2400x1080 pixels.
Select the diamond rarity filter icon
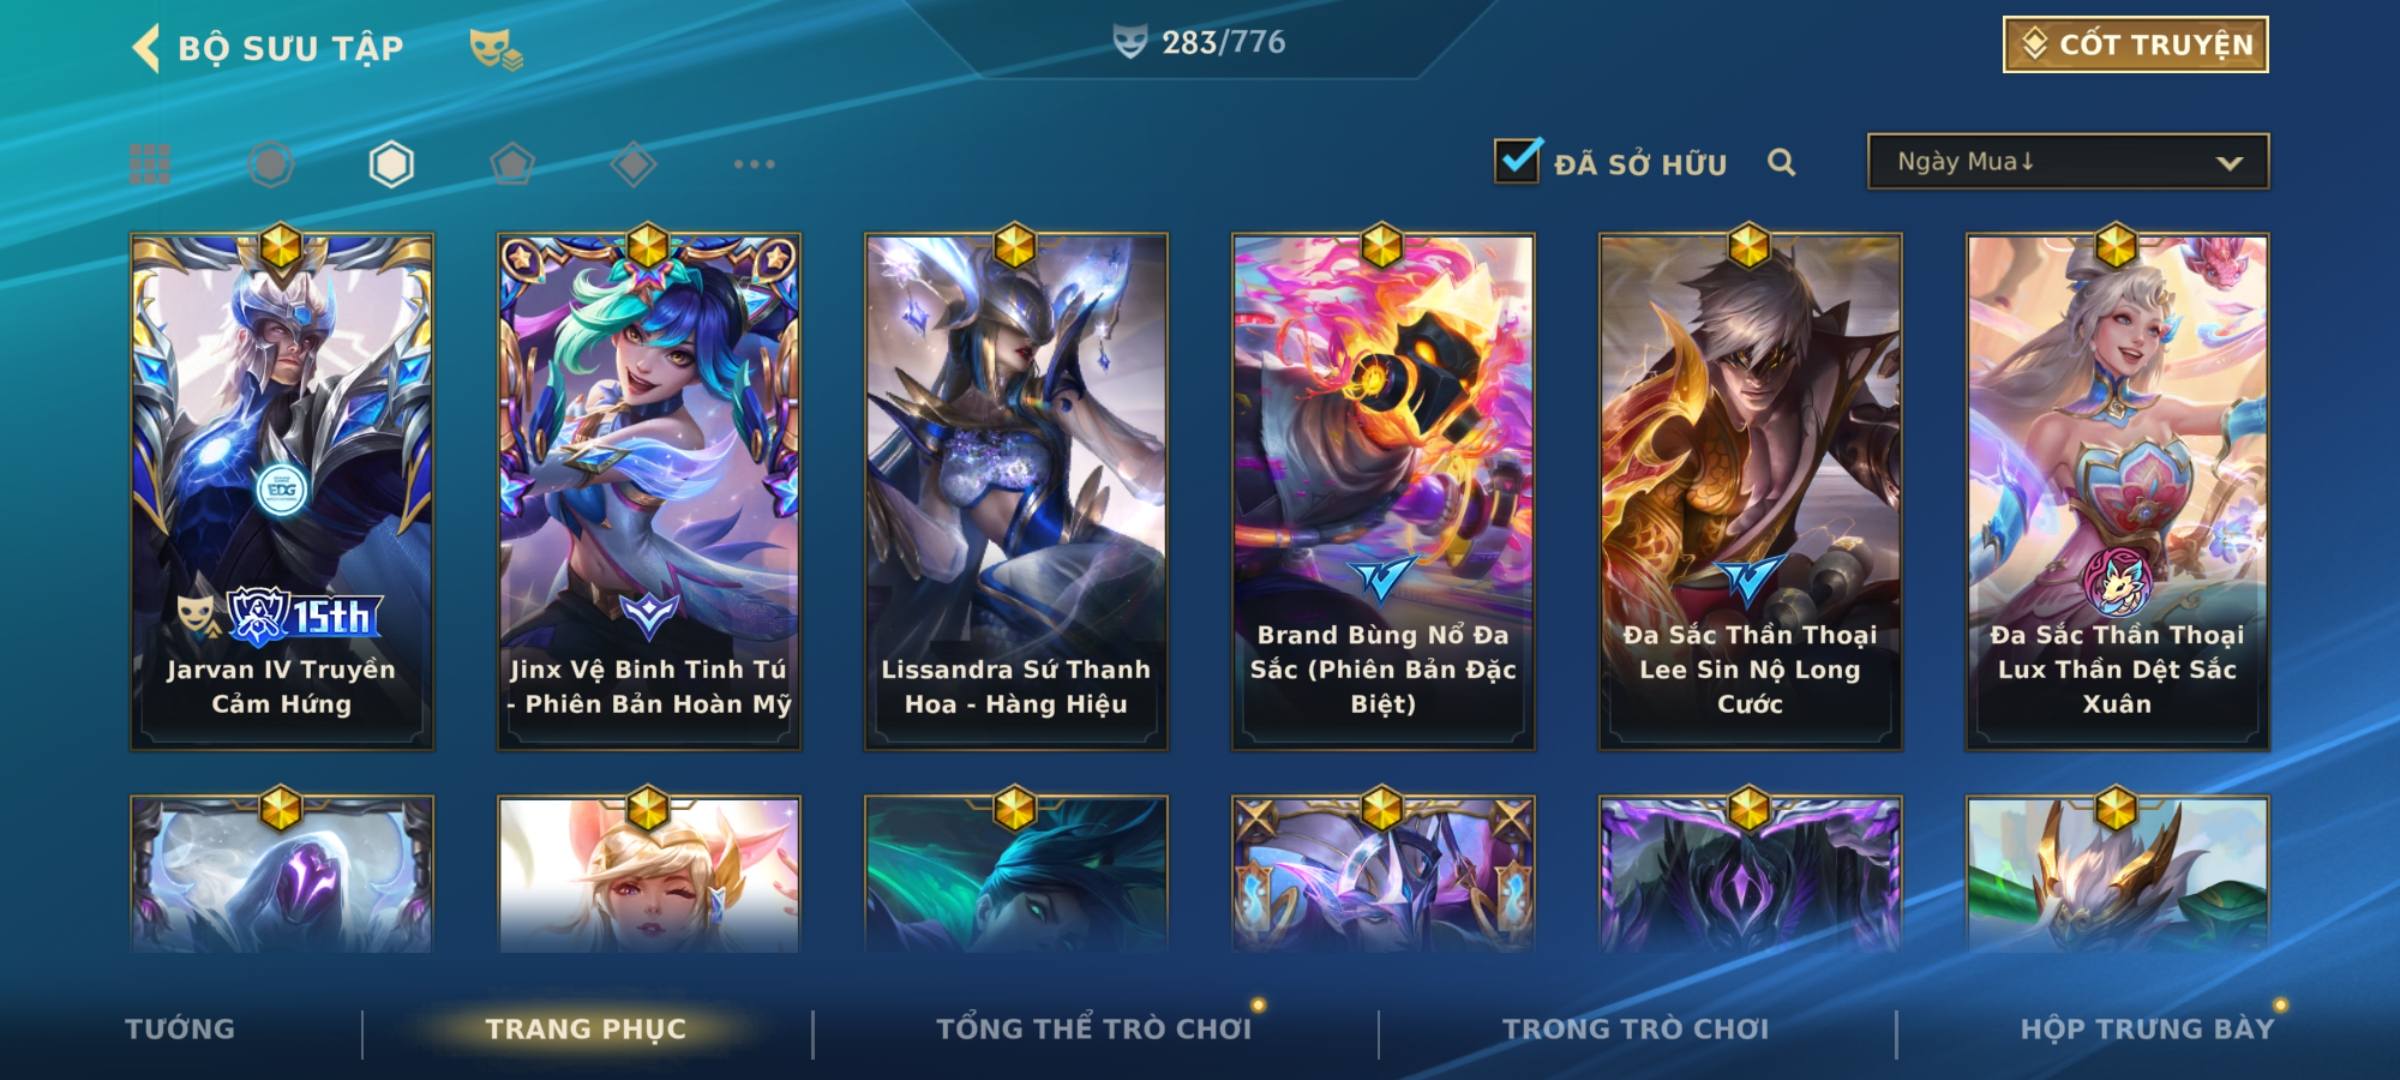click(x=633, y=164)
